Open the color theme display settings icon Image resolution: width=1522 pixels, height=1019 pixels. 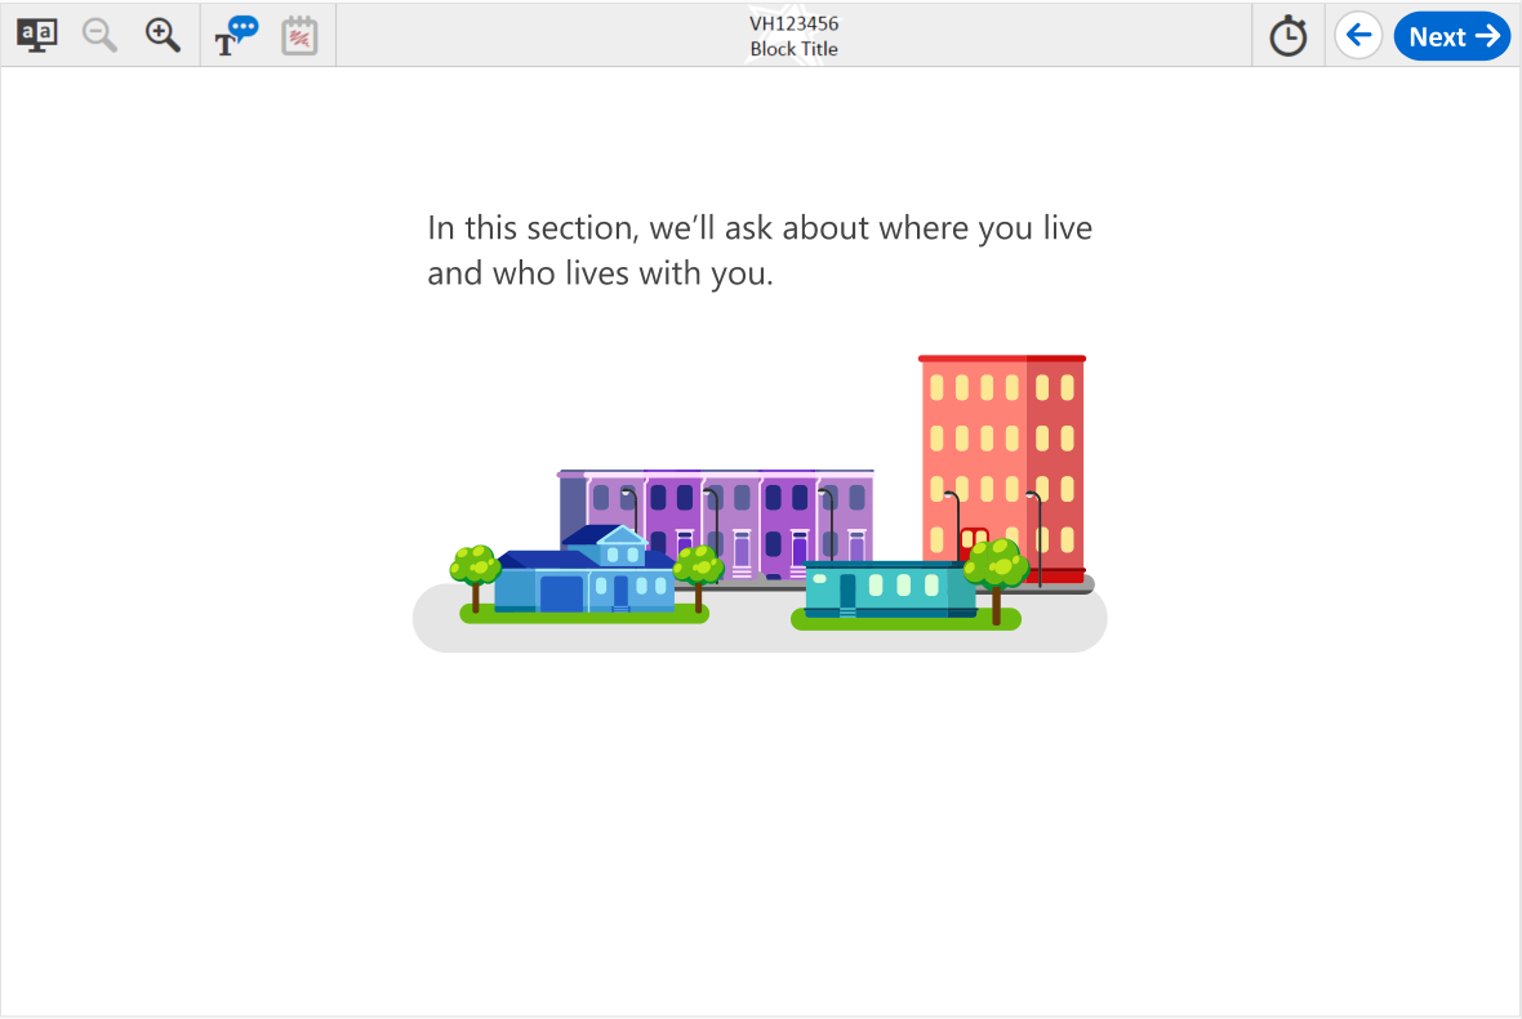[37, 36]
